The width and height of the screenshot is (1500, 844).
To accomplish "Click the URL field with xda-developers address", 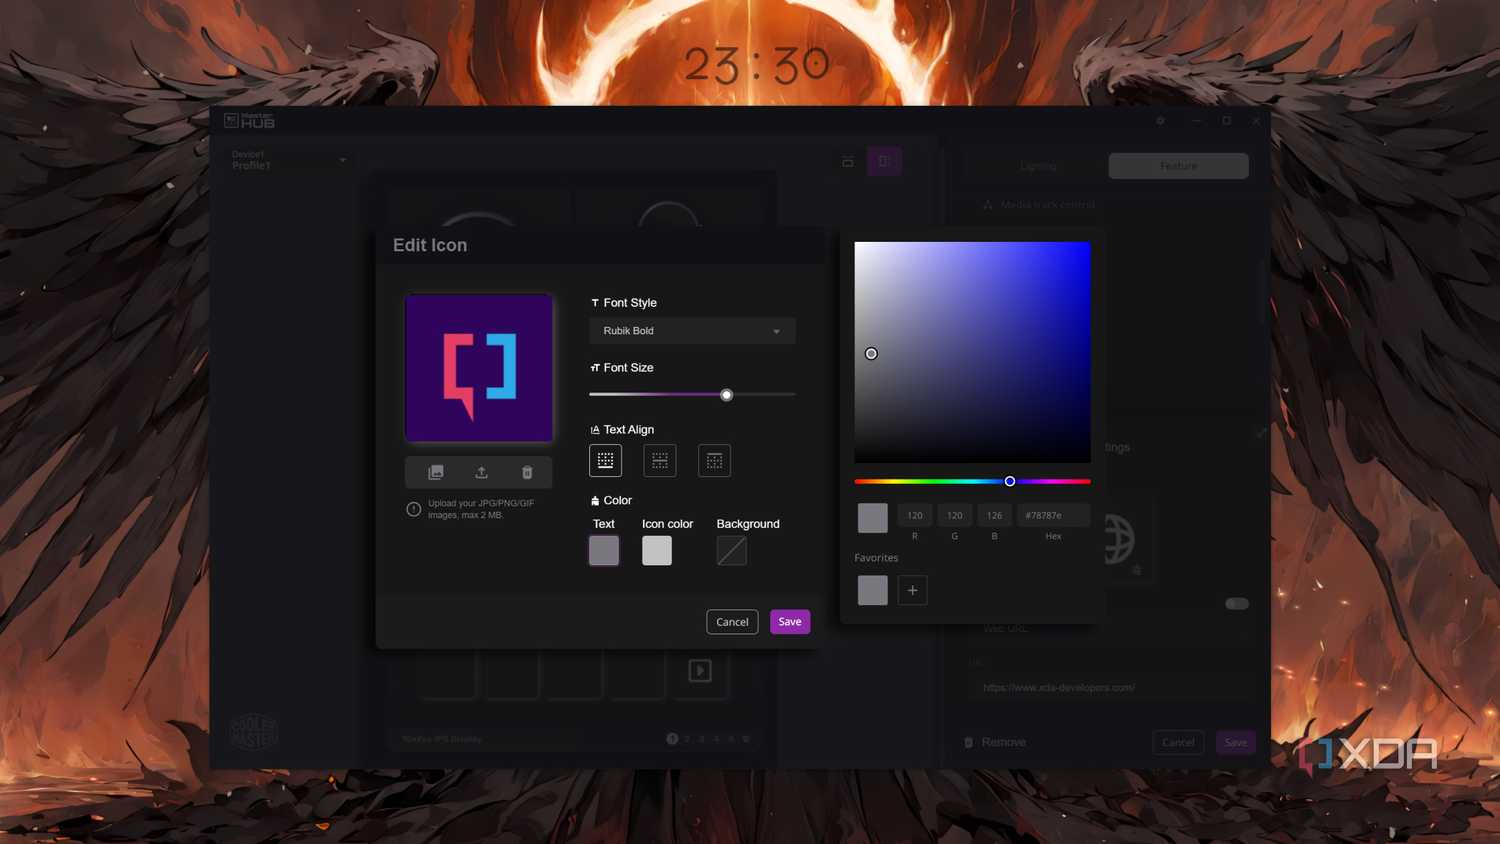I will pyautogui.click(x=1110, y=688).
